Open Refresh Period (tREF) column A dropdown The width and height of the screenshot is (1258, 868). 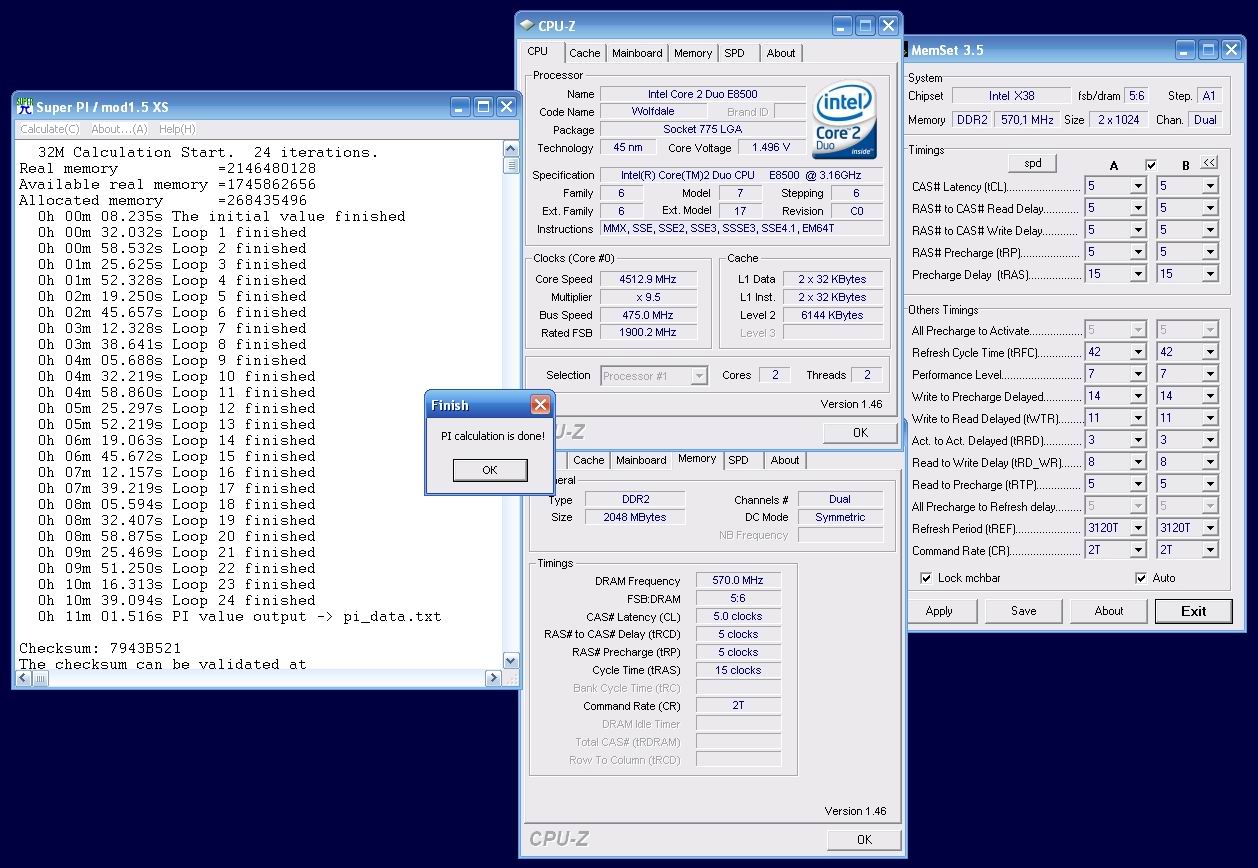1138,528
